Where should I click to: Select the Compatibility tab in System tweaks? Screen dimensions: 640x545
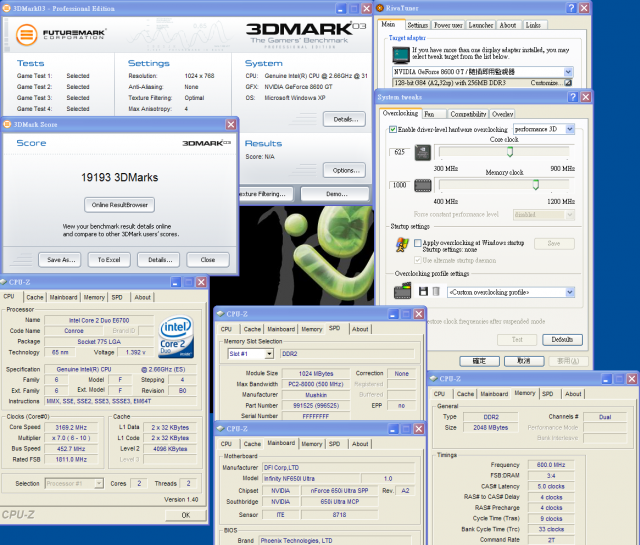tap(468, 114)
